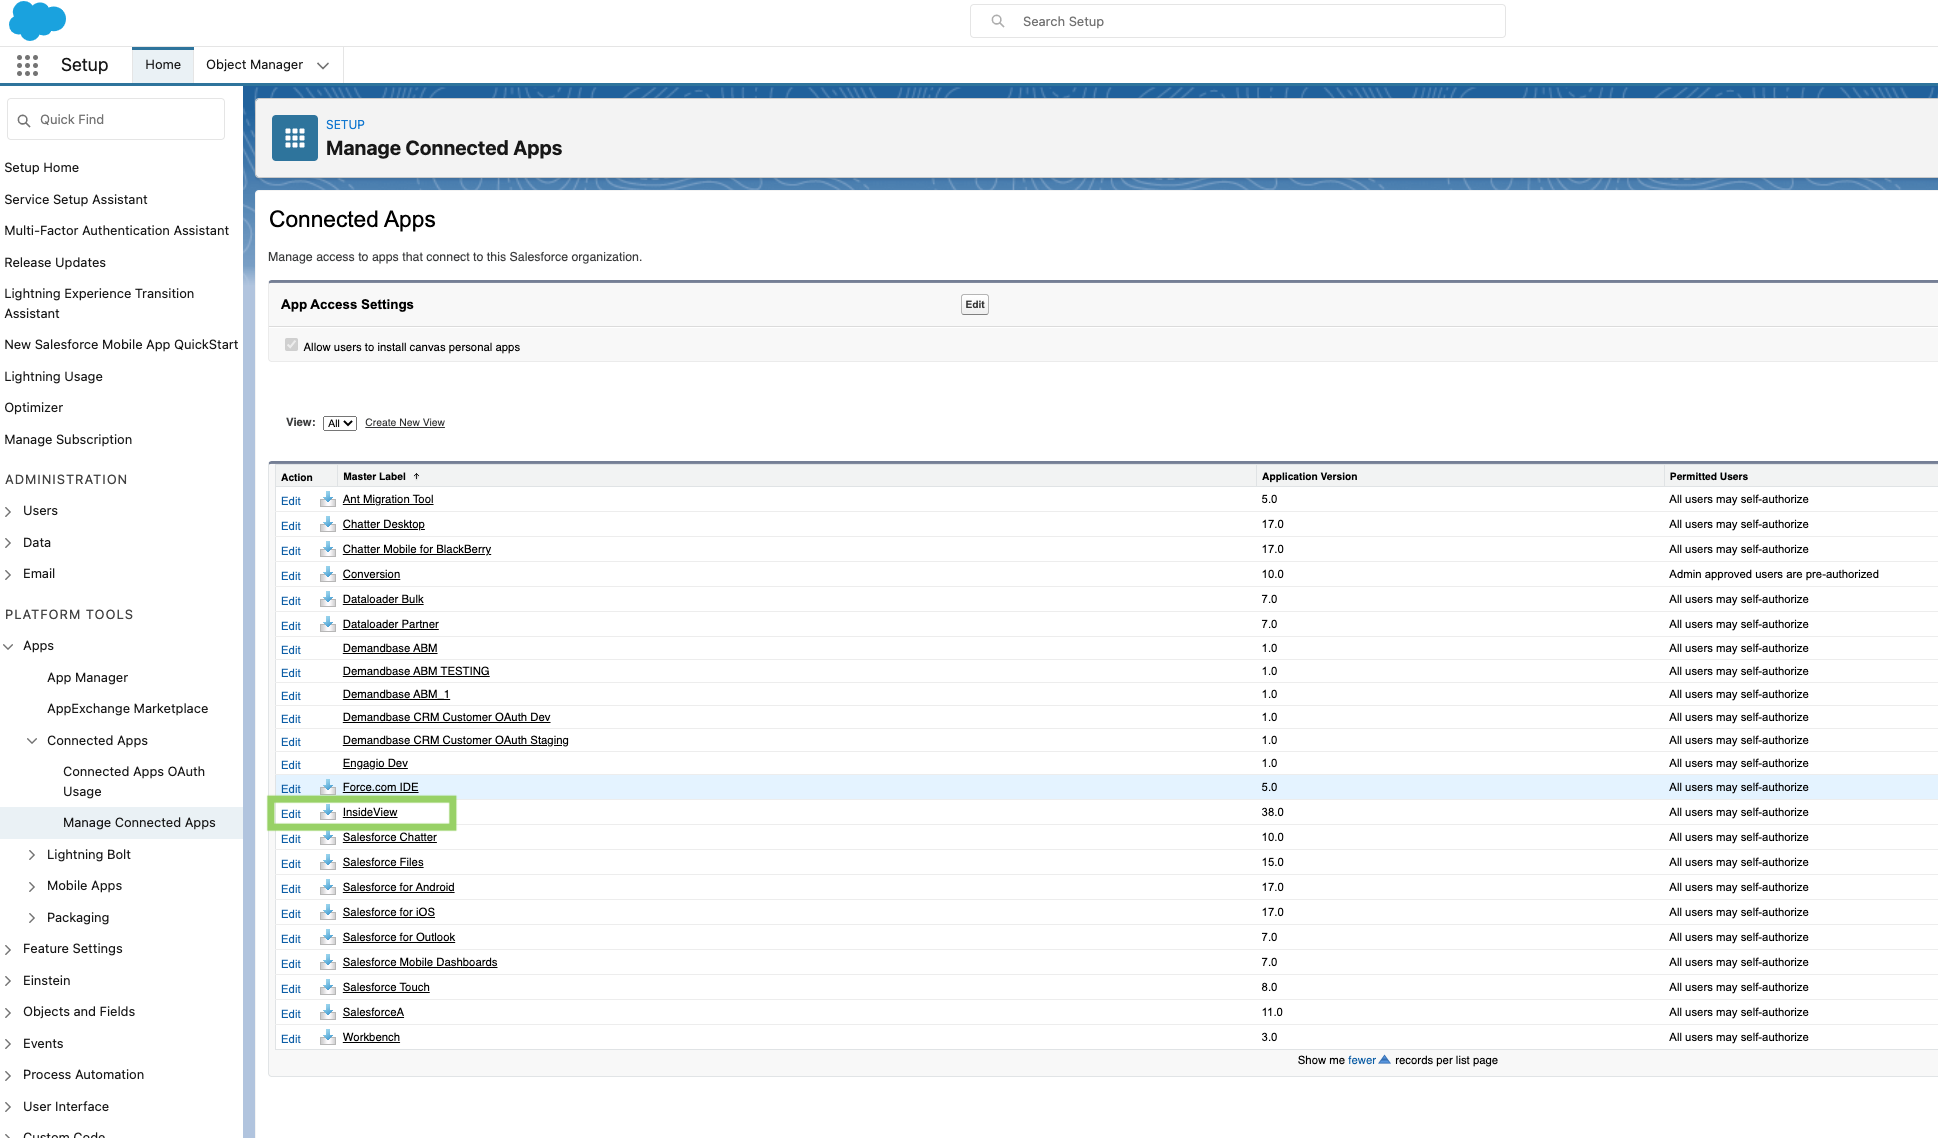Click the fewer records arrow icon
The image size is (1938, 1138).
click(1385, 1060)
